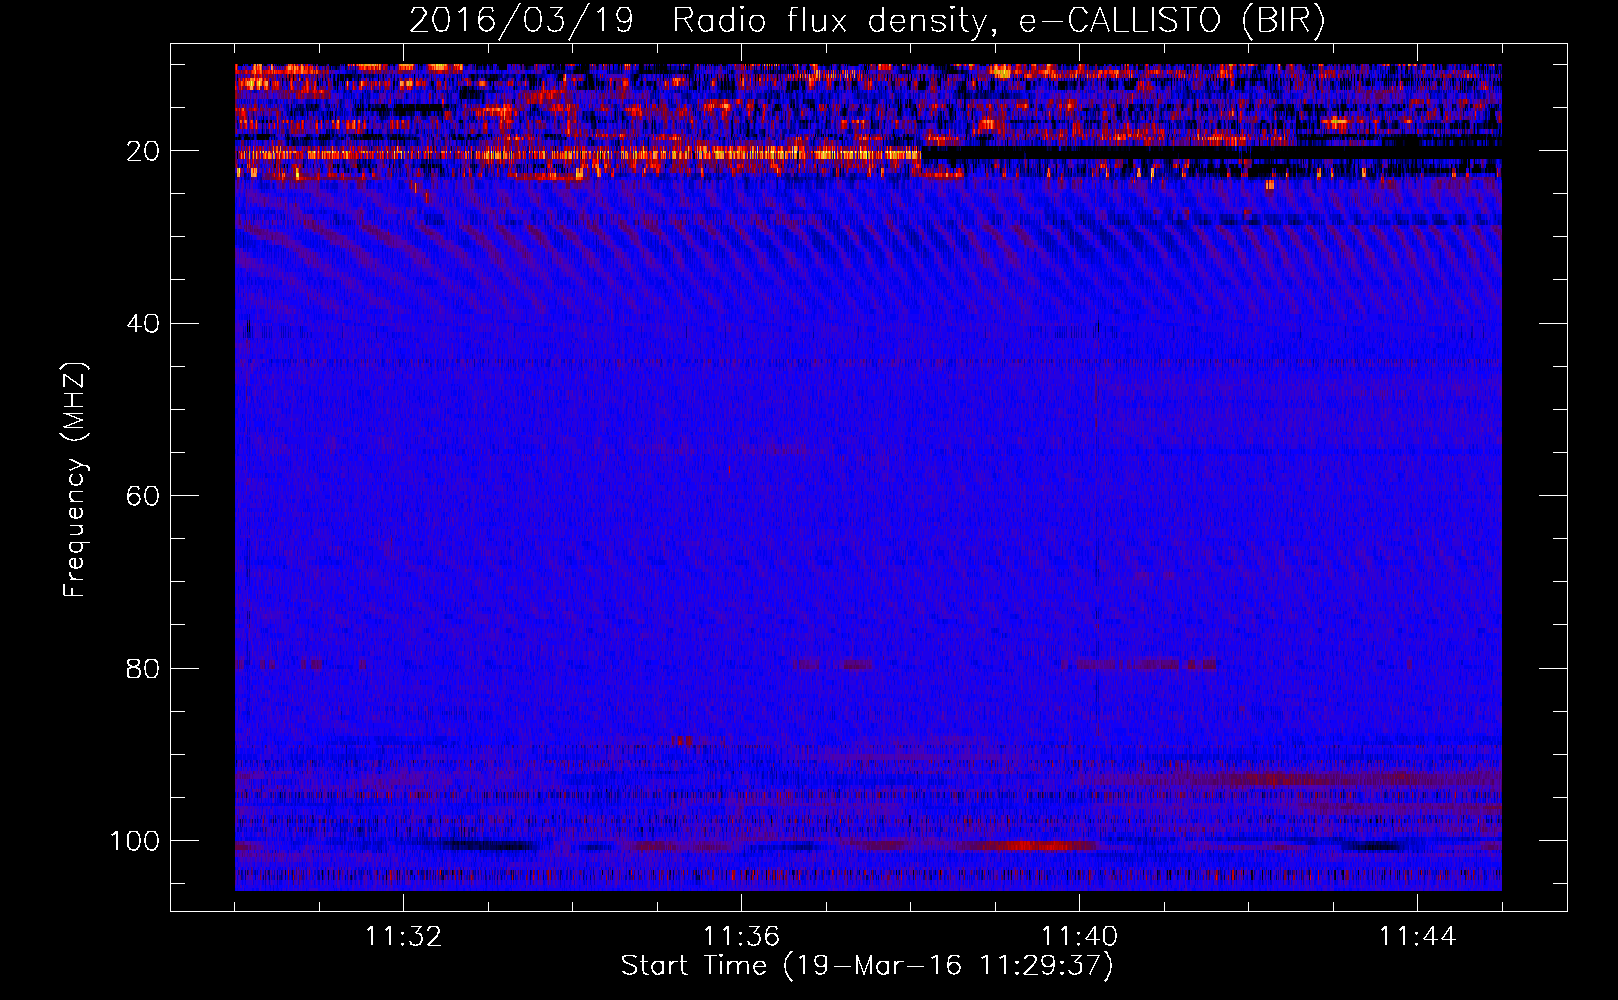Click the 60 MHz frequency tick label

(143, 496)
